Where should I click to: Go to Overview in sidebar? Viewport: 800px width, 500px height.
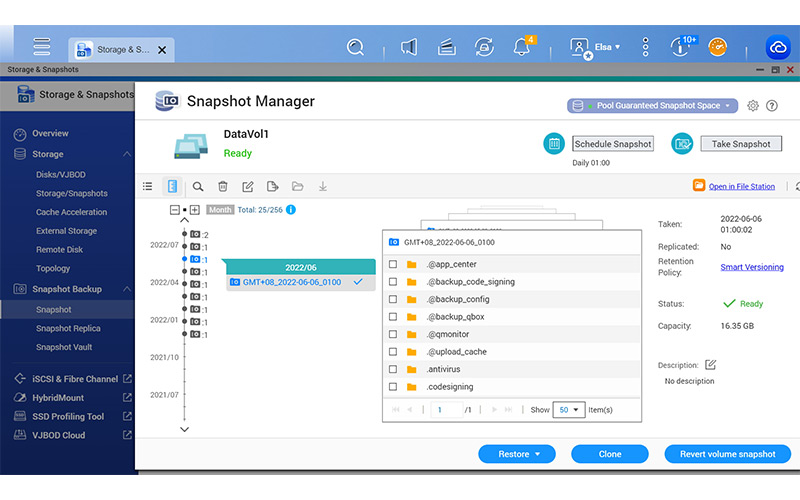click(x=50, y=134)
